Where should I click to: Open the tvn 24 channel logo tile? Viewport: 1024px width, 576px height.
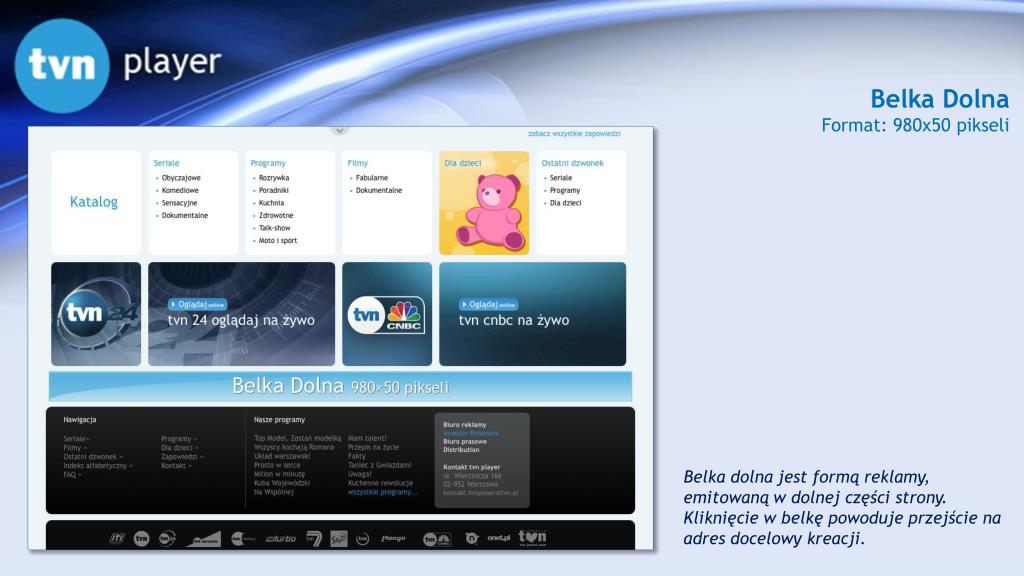coord(96,314)
